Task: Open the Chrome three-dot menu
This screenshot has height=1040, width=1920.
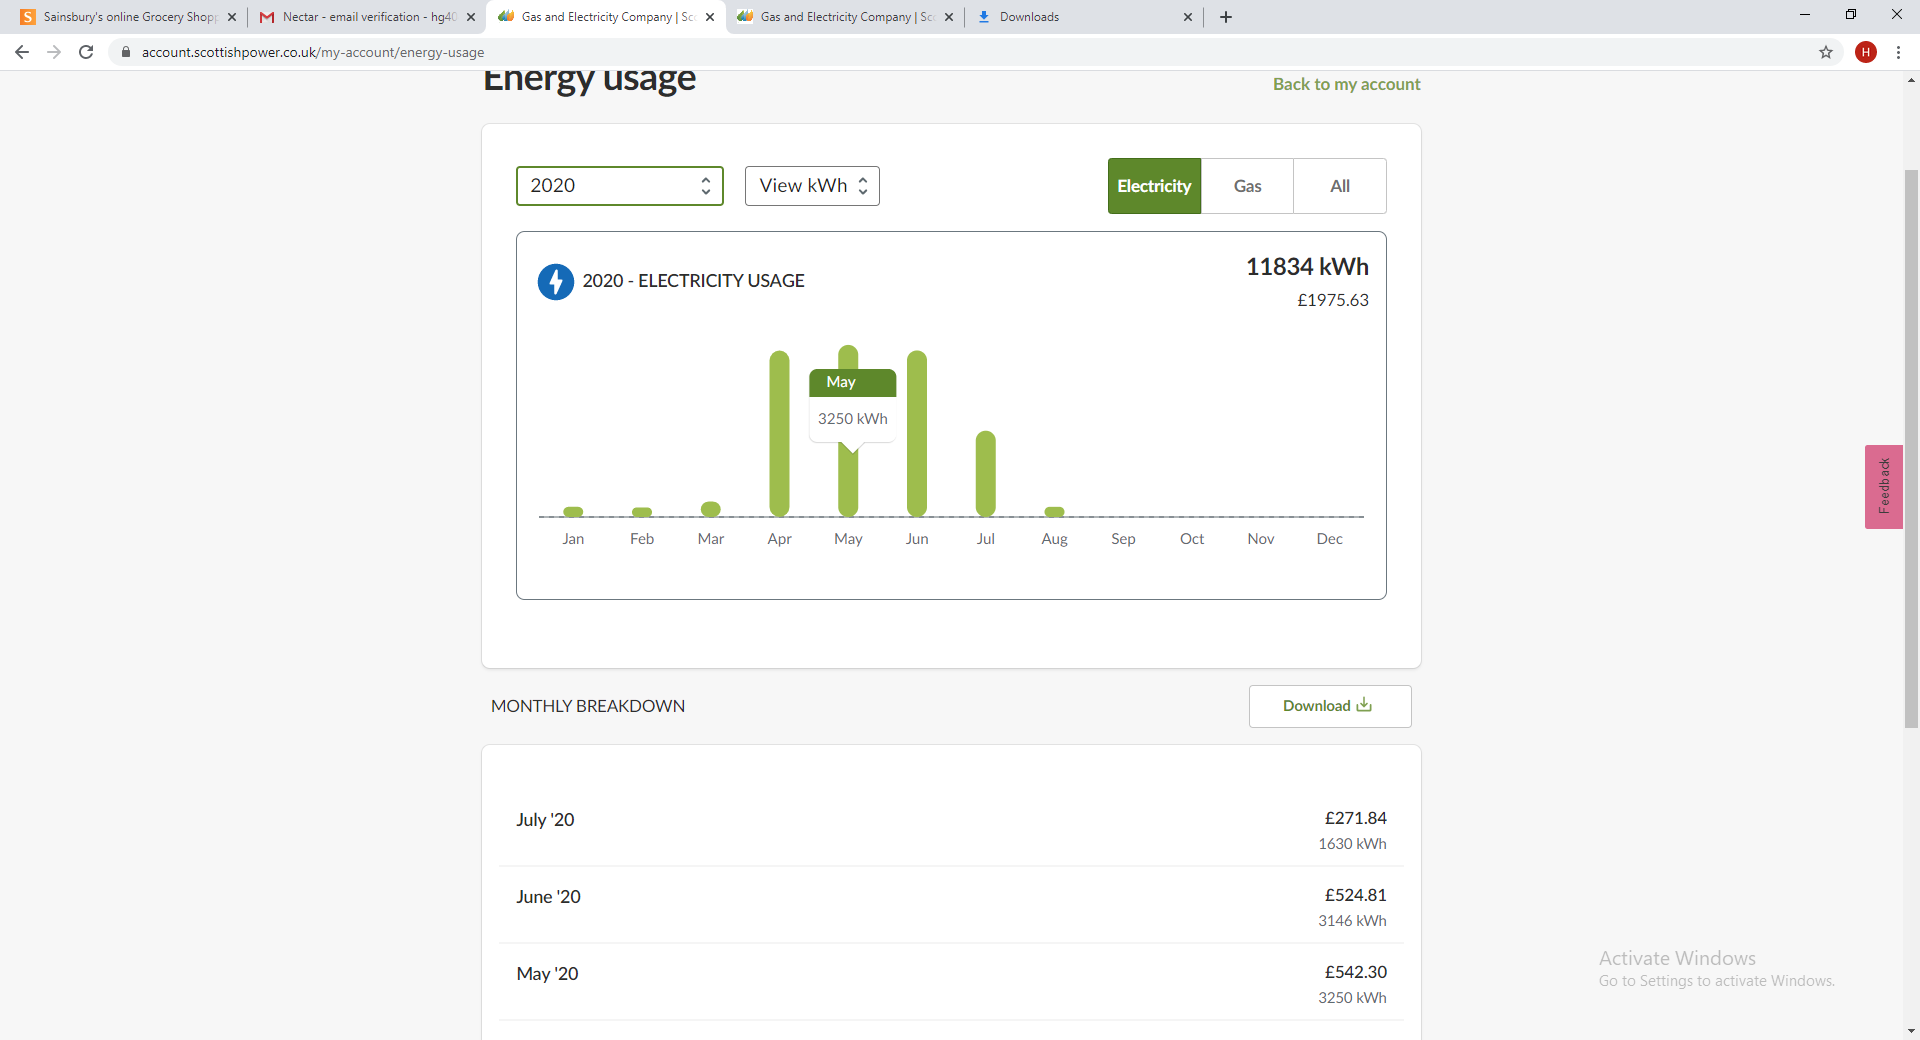Action: tap(1898, 52)
